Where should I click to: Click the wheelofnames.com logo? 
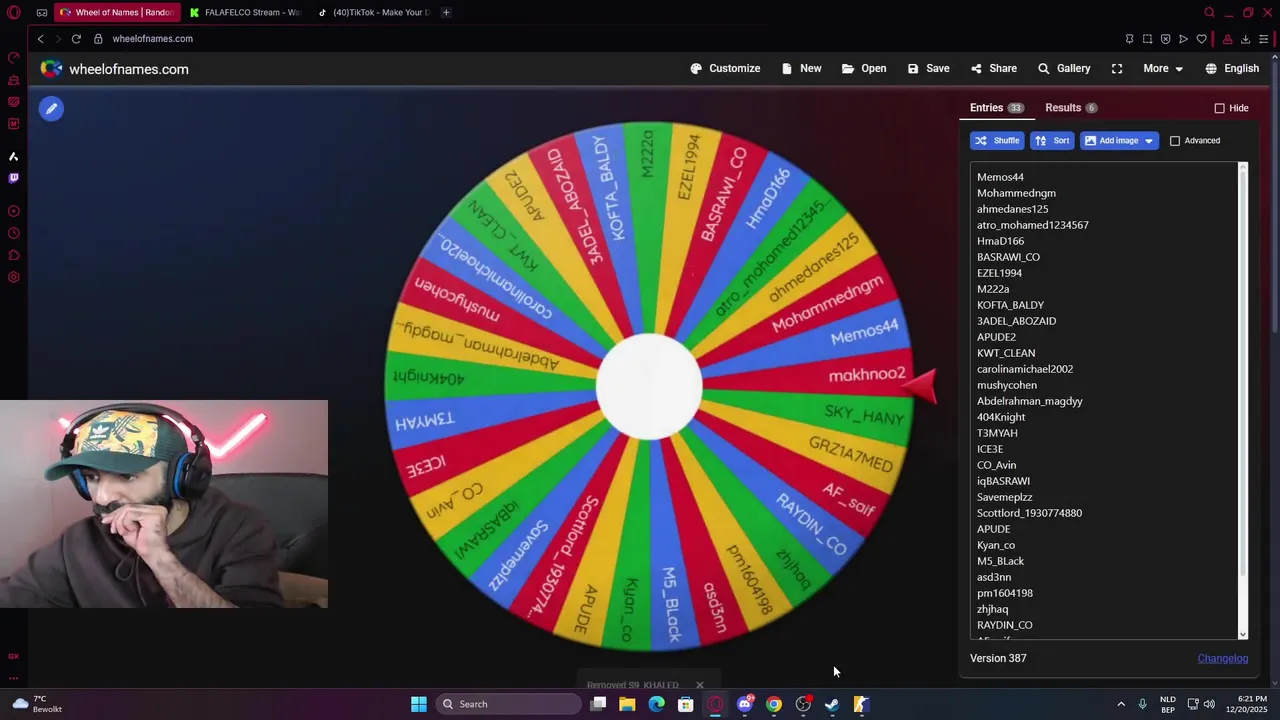click(x=114, y=69)
